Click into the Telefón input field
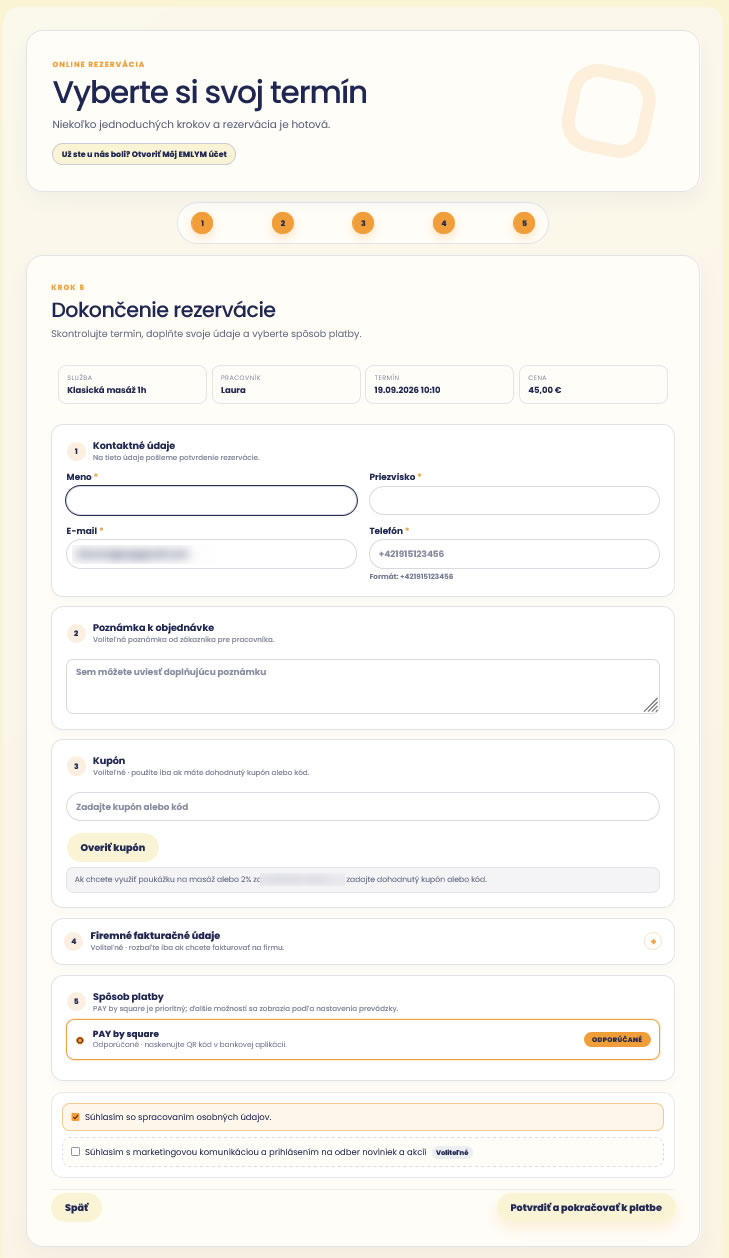The image size is (729, 1258). tap(514, 554)
